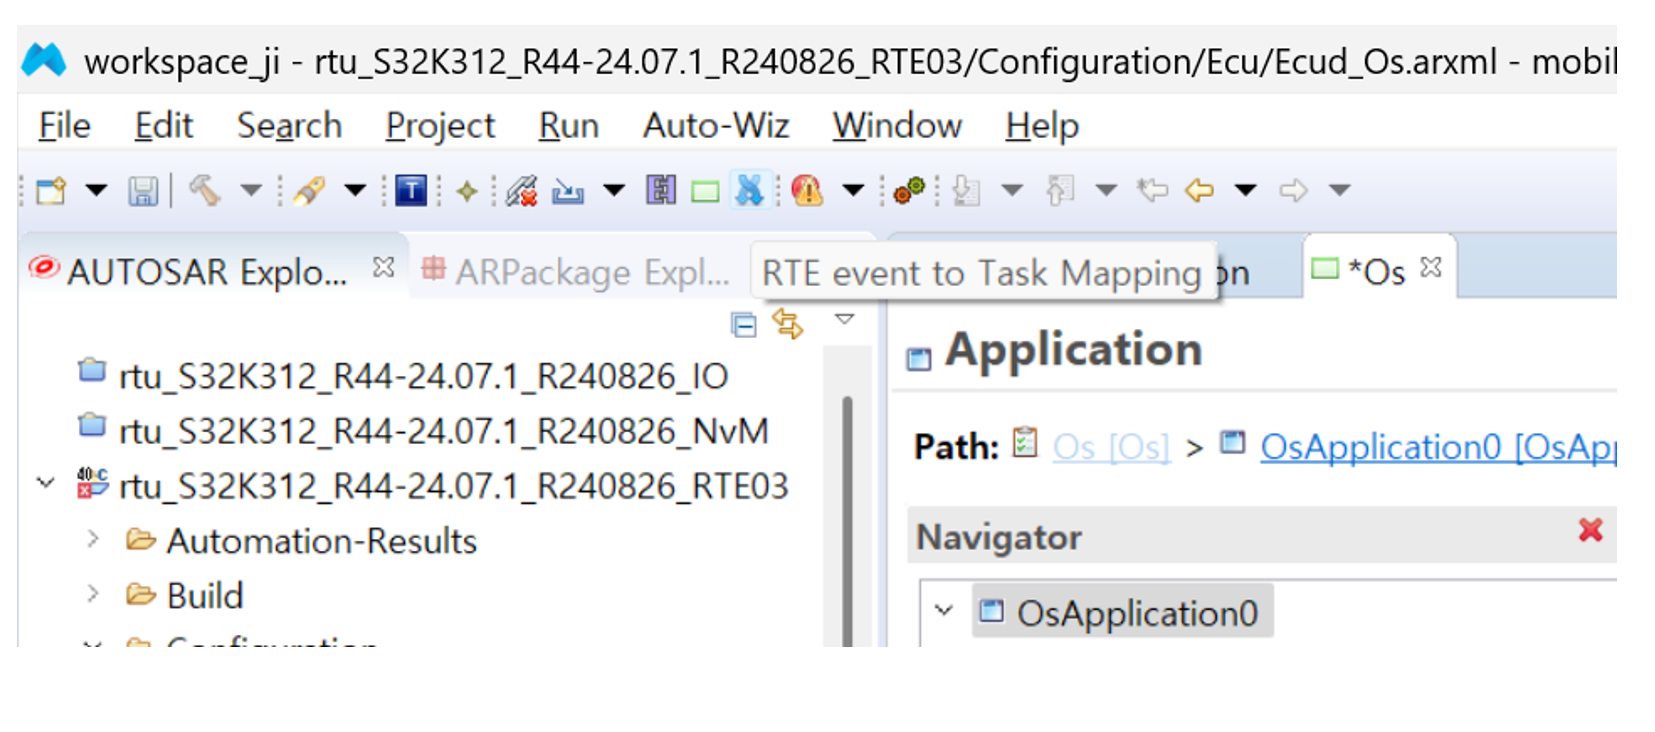The width and height of the screenshot is (1655, 732).
Task: Click the RTE event to Task Mapping icon
Action: point(749,190)
